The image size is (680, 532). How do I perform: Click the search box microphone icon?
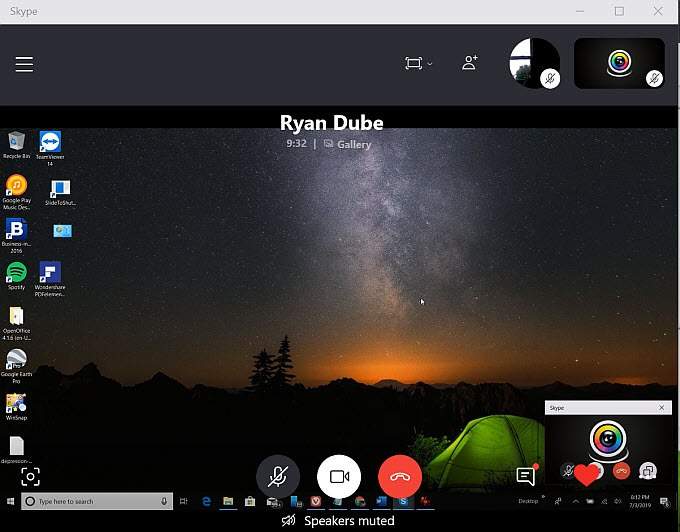click(164, 501)
